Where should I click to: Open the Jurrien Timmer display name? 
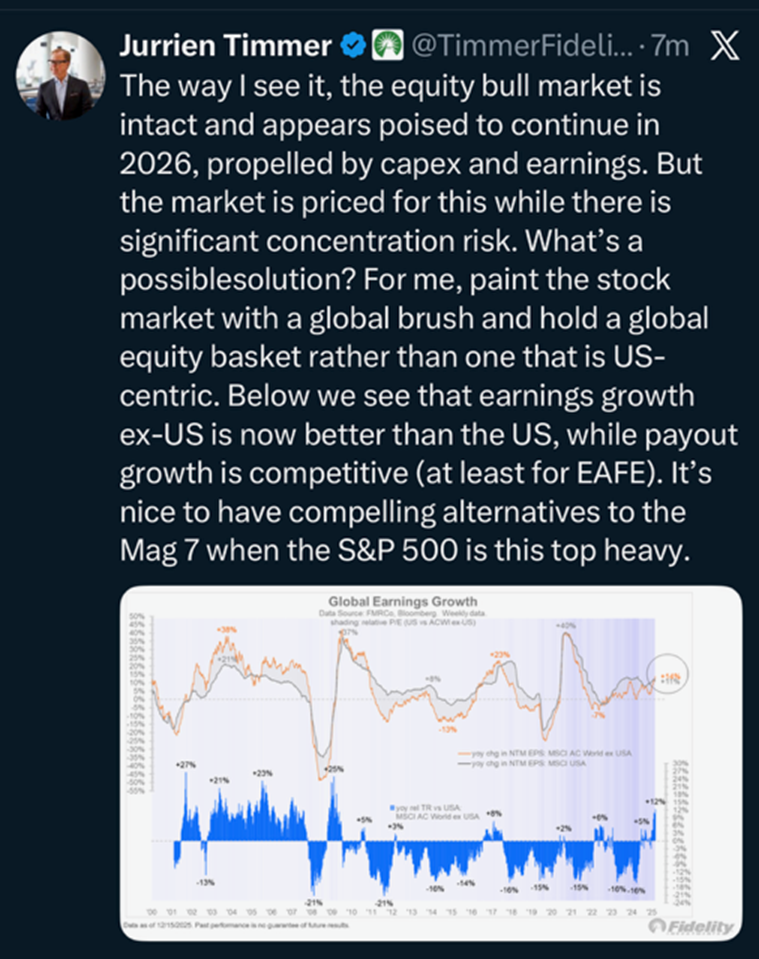(x=225, y=46)
